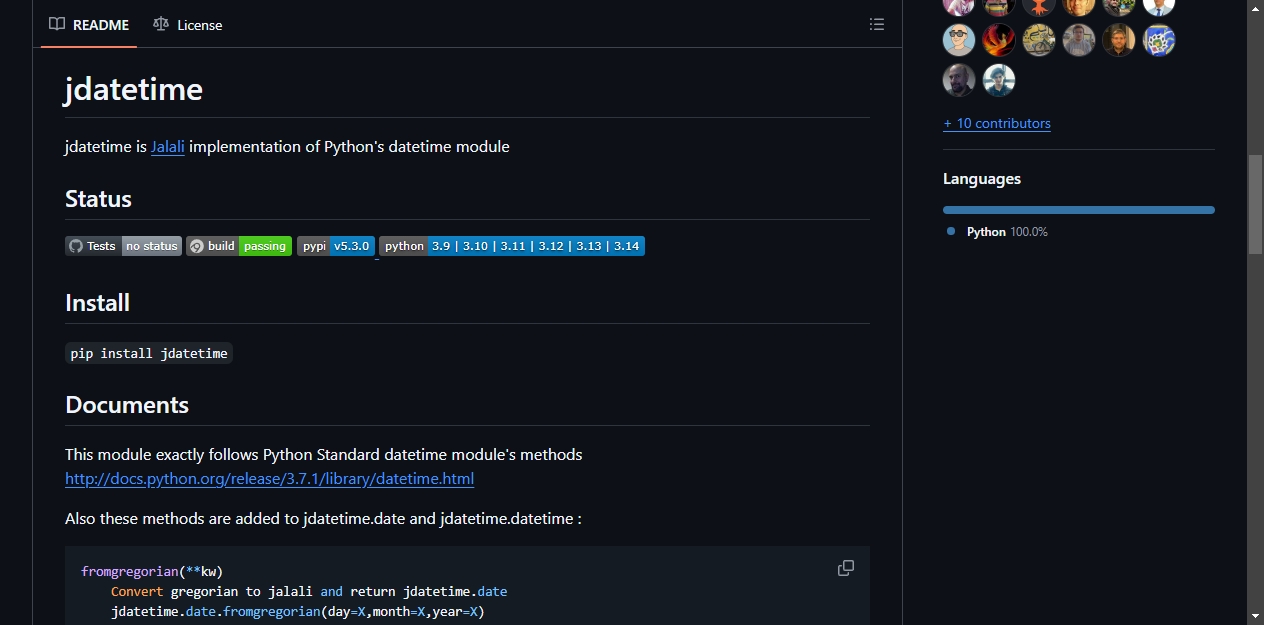Open the fiery phoenix contributor avatar
Screen dimensions: 1264x625
point(999,40)
